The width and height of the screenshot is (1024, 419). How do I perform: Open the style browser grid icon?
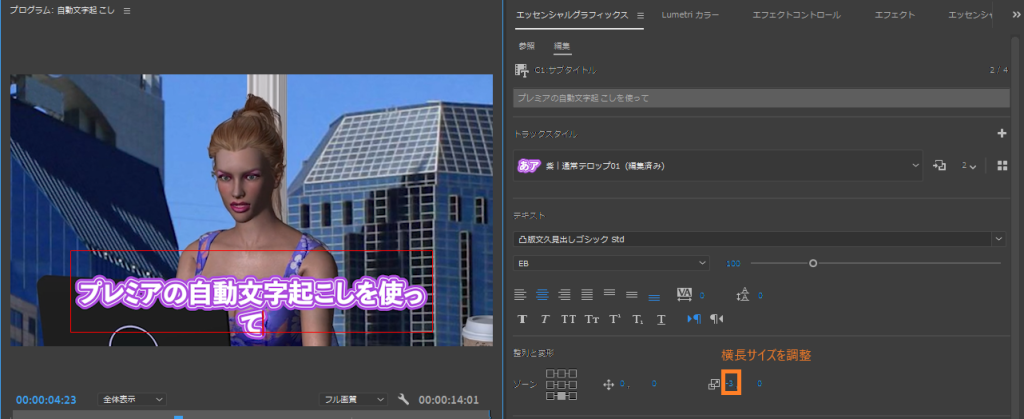click(x=1002, y=166)
